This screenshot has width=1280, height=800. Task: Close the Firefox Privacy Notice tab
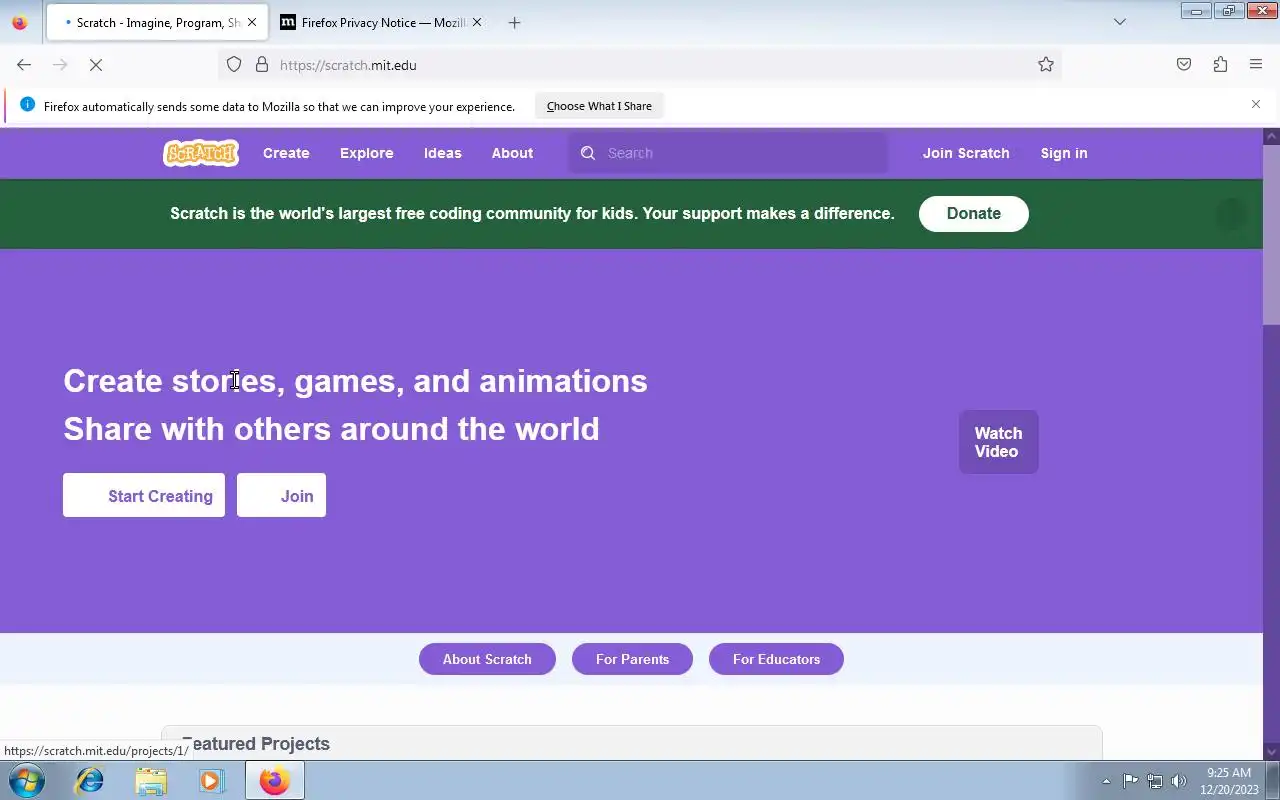pyautogui.click(x=476, y=22)
